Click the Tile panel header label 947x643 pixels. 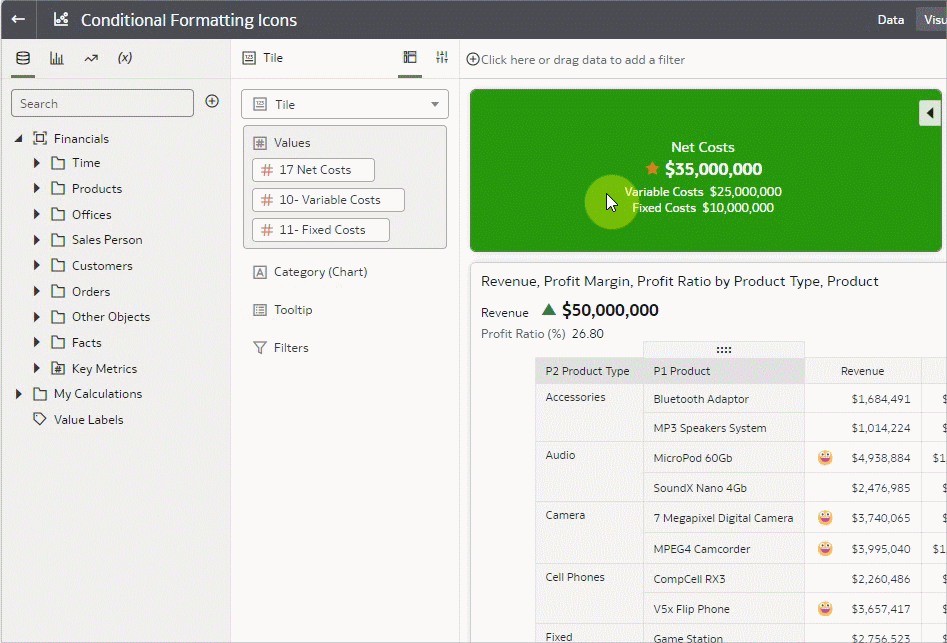click(273, 57)
